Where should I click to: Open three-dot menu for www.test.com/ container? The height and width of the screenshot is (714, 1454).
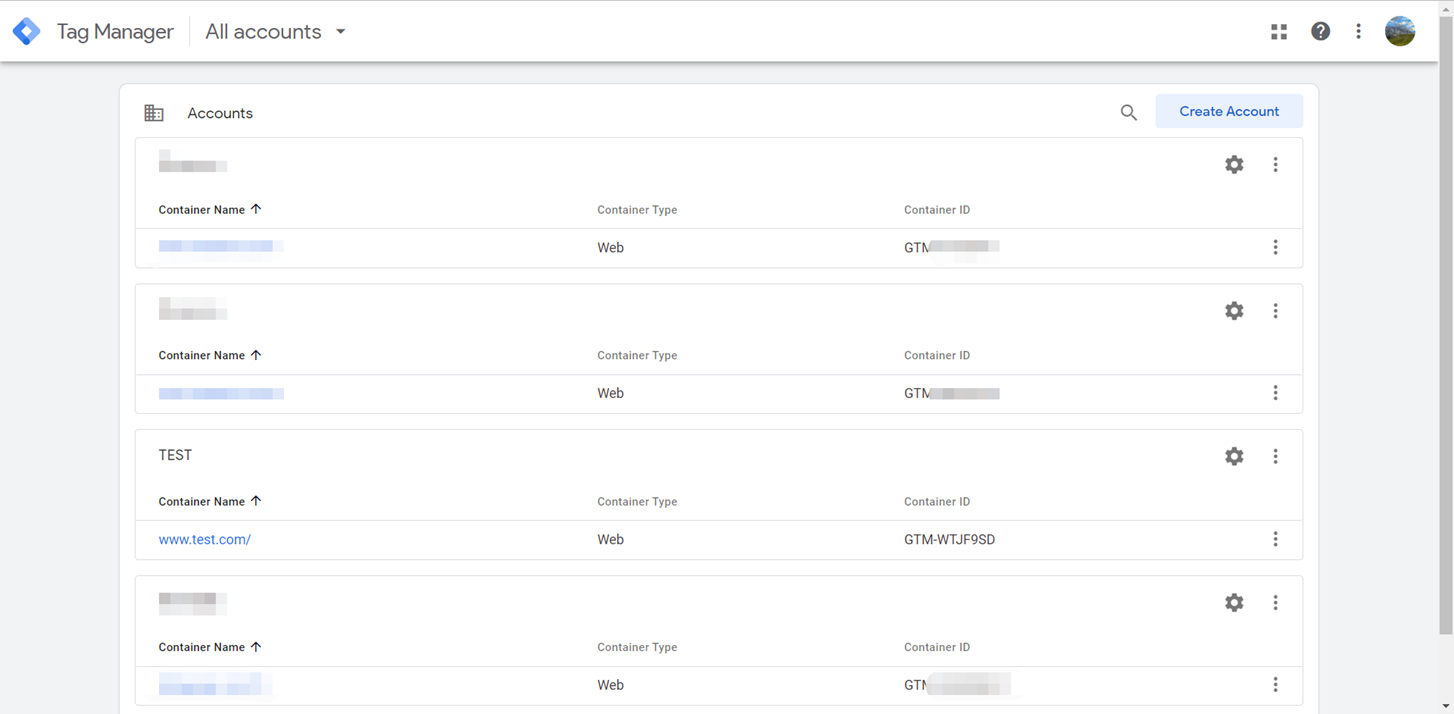(1275, 539)
